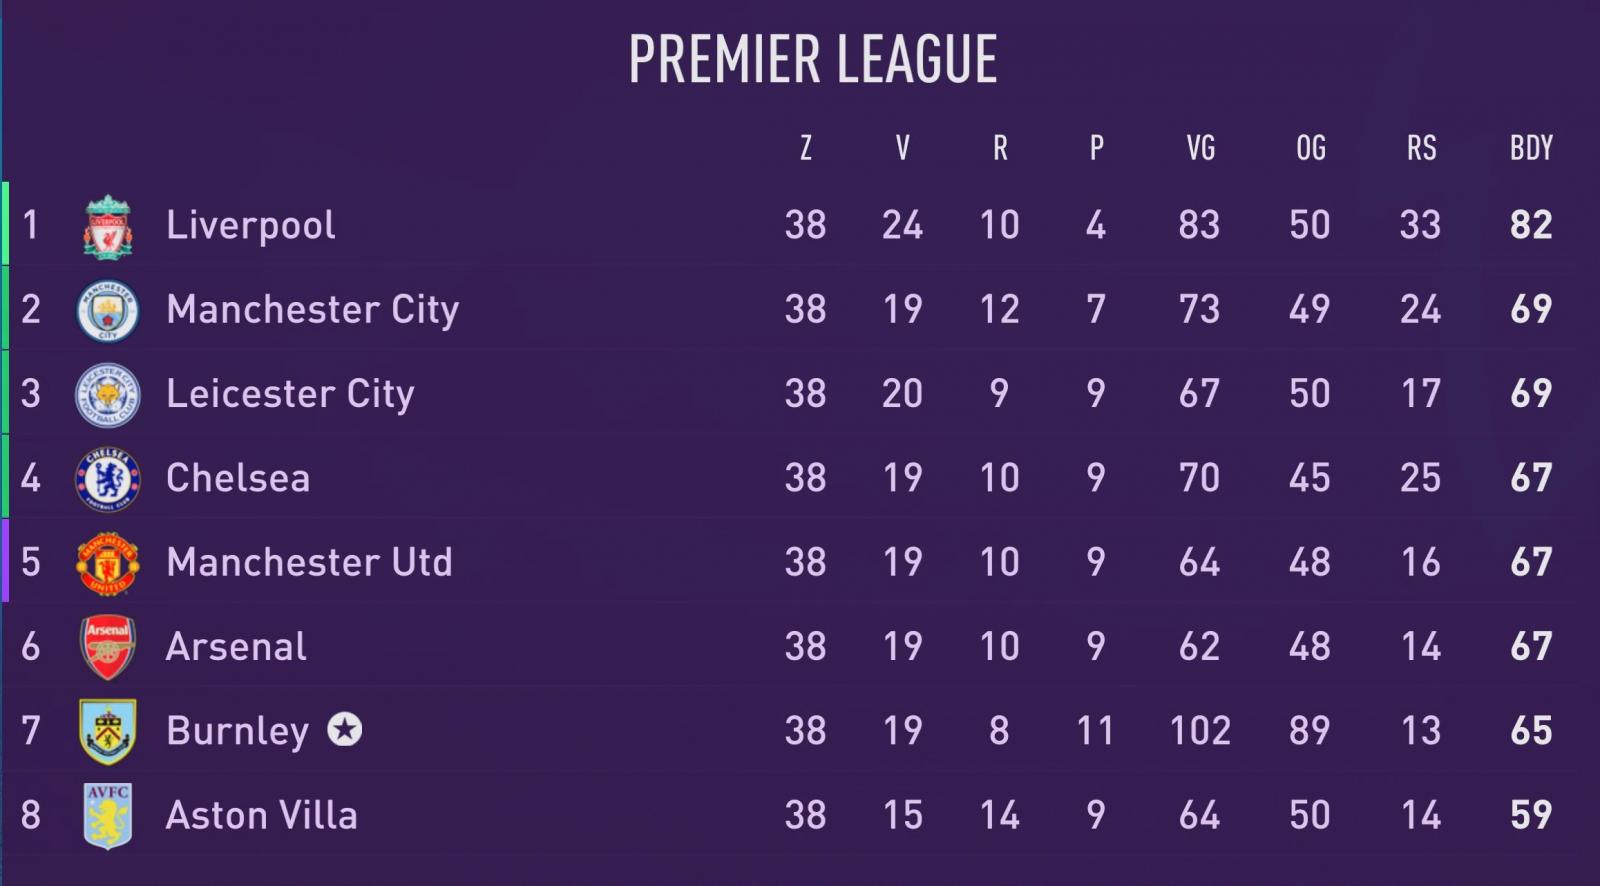Click Burnley's 102 goals scored value

click(x=1200, y=731)
